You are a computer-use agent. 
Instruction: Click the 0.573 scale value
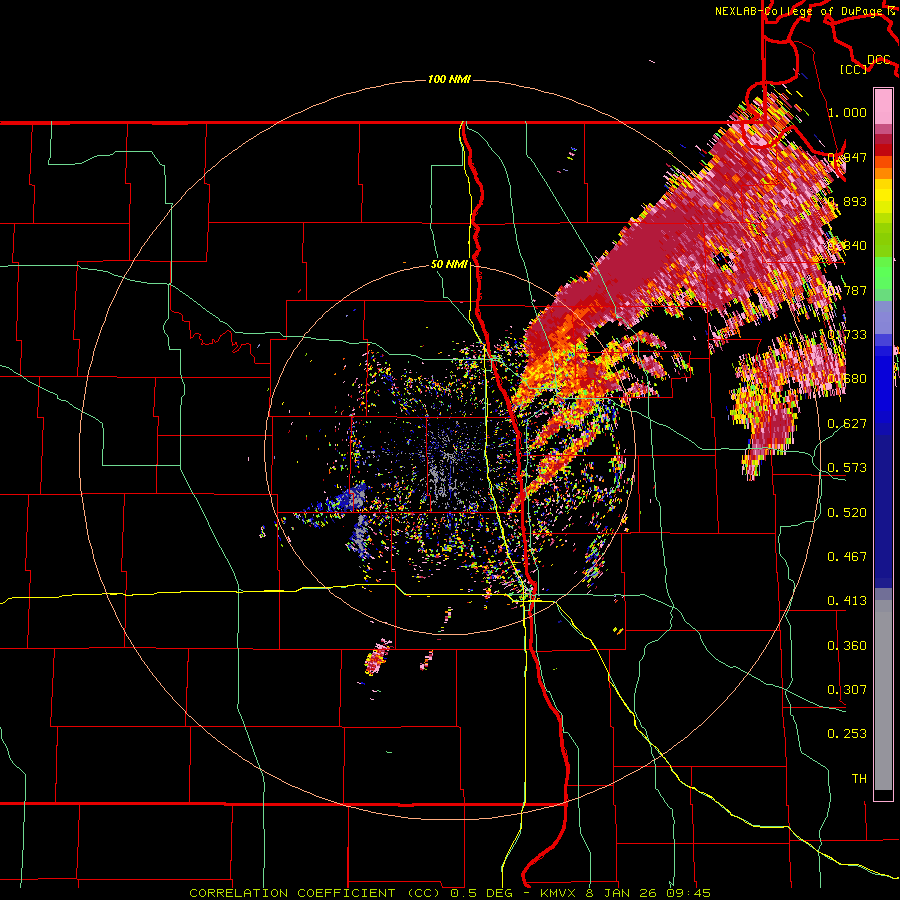click(847, 468)
